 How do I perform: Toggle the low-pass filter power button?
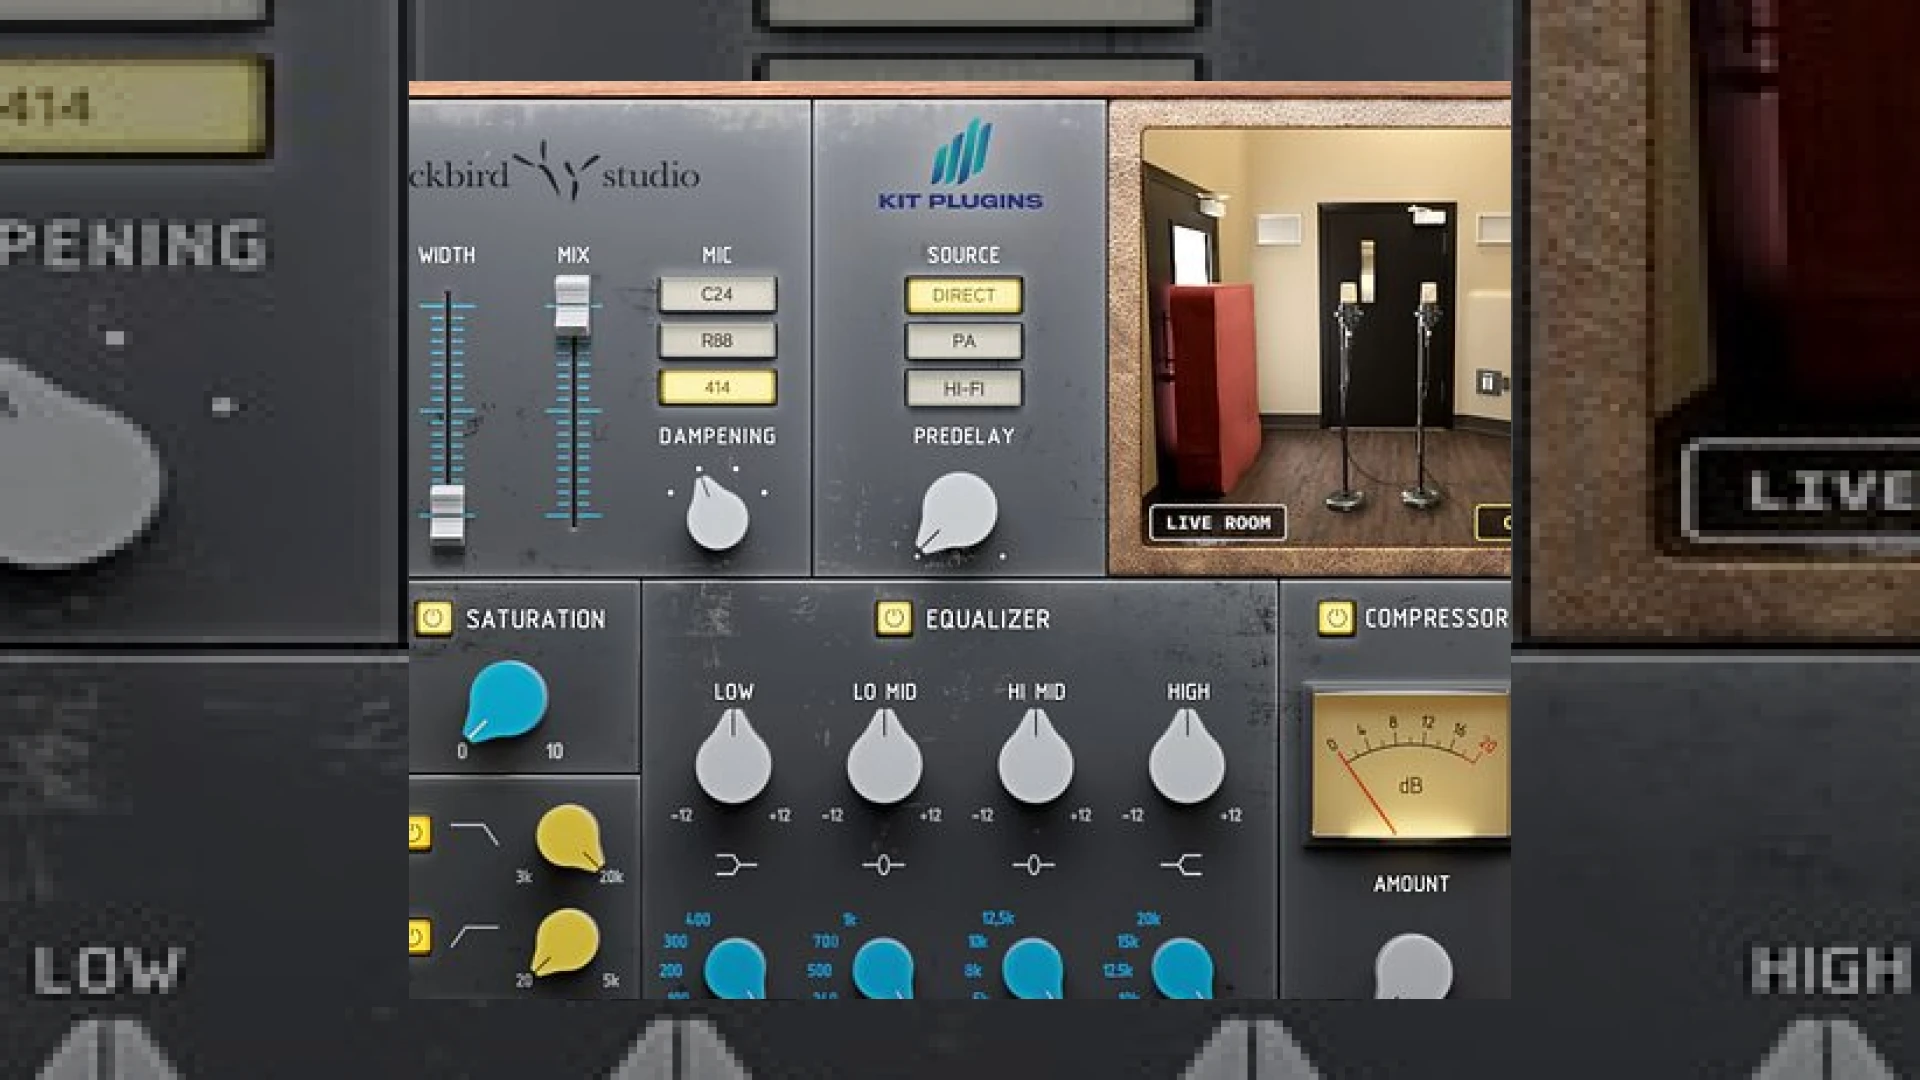(419, 832)
